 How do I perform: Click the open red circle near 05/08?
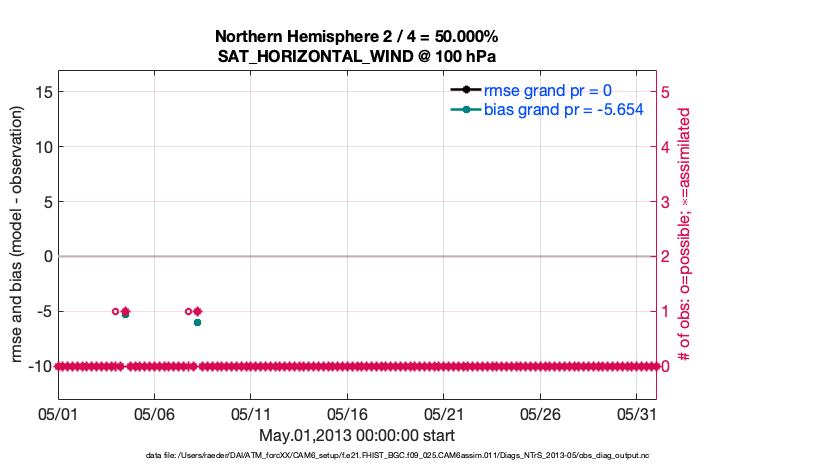pos(188,311)
